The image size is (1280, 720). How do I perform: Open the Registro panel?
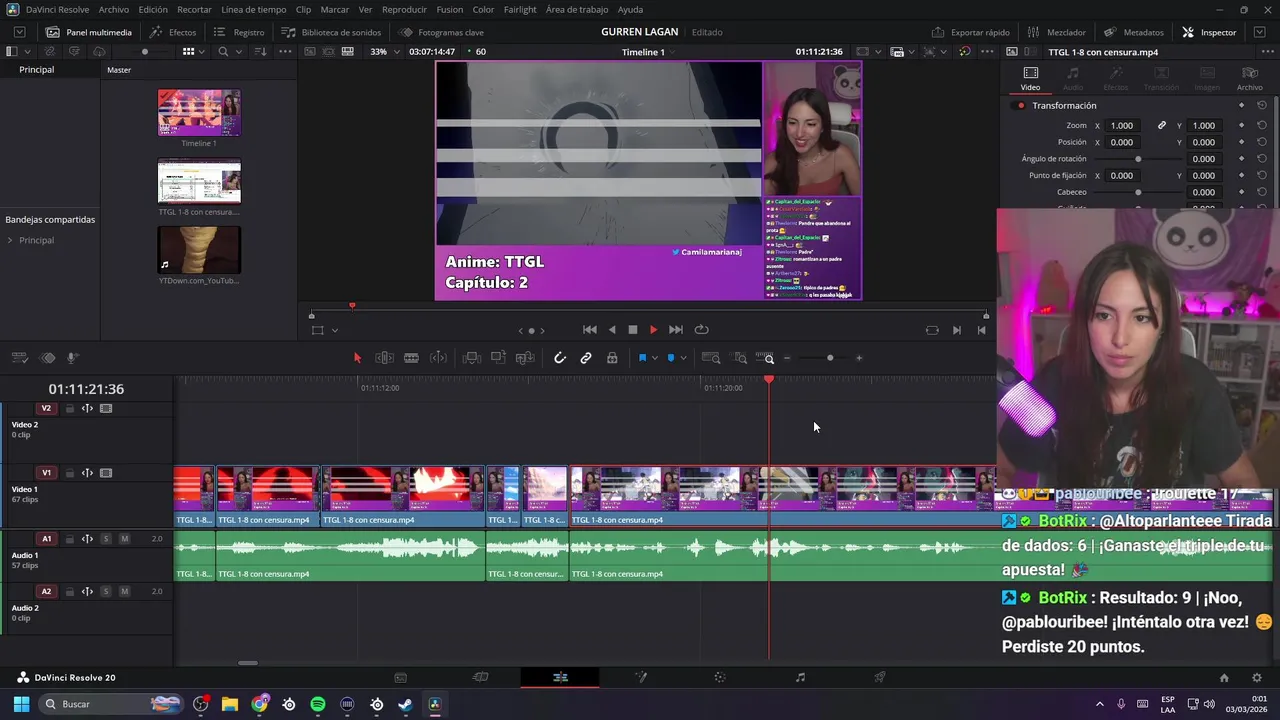[239, 32]
